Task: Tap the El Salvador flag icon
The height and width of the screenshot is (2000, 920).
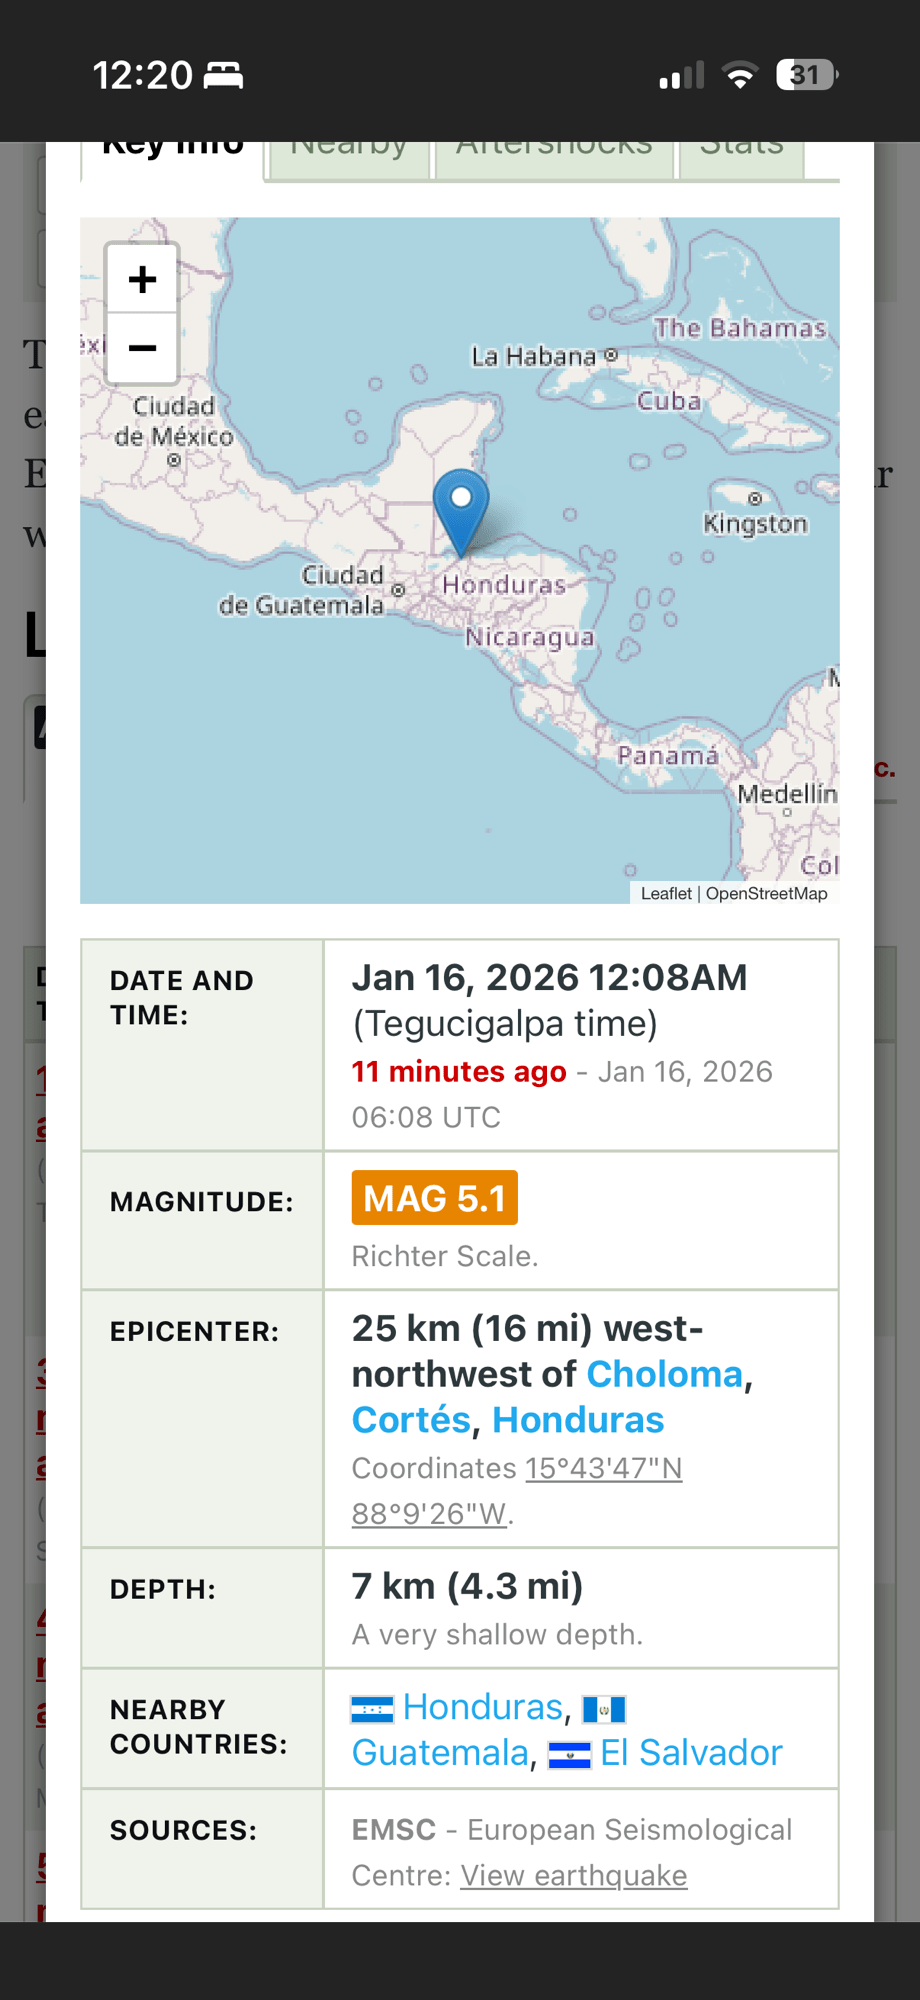Action: [x=570, y=1755]
